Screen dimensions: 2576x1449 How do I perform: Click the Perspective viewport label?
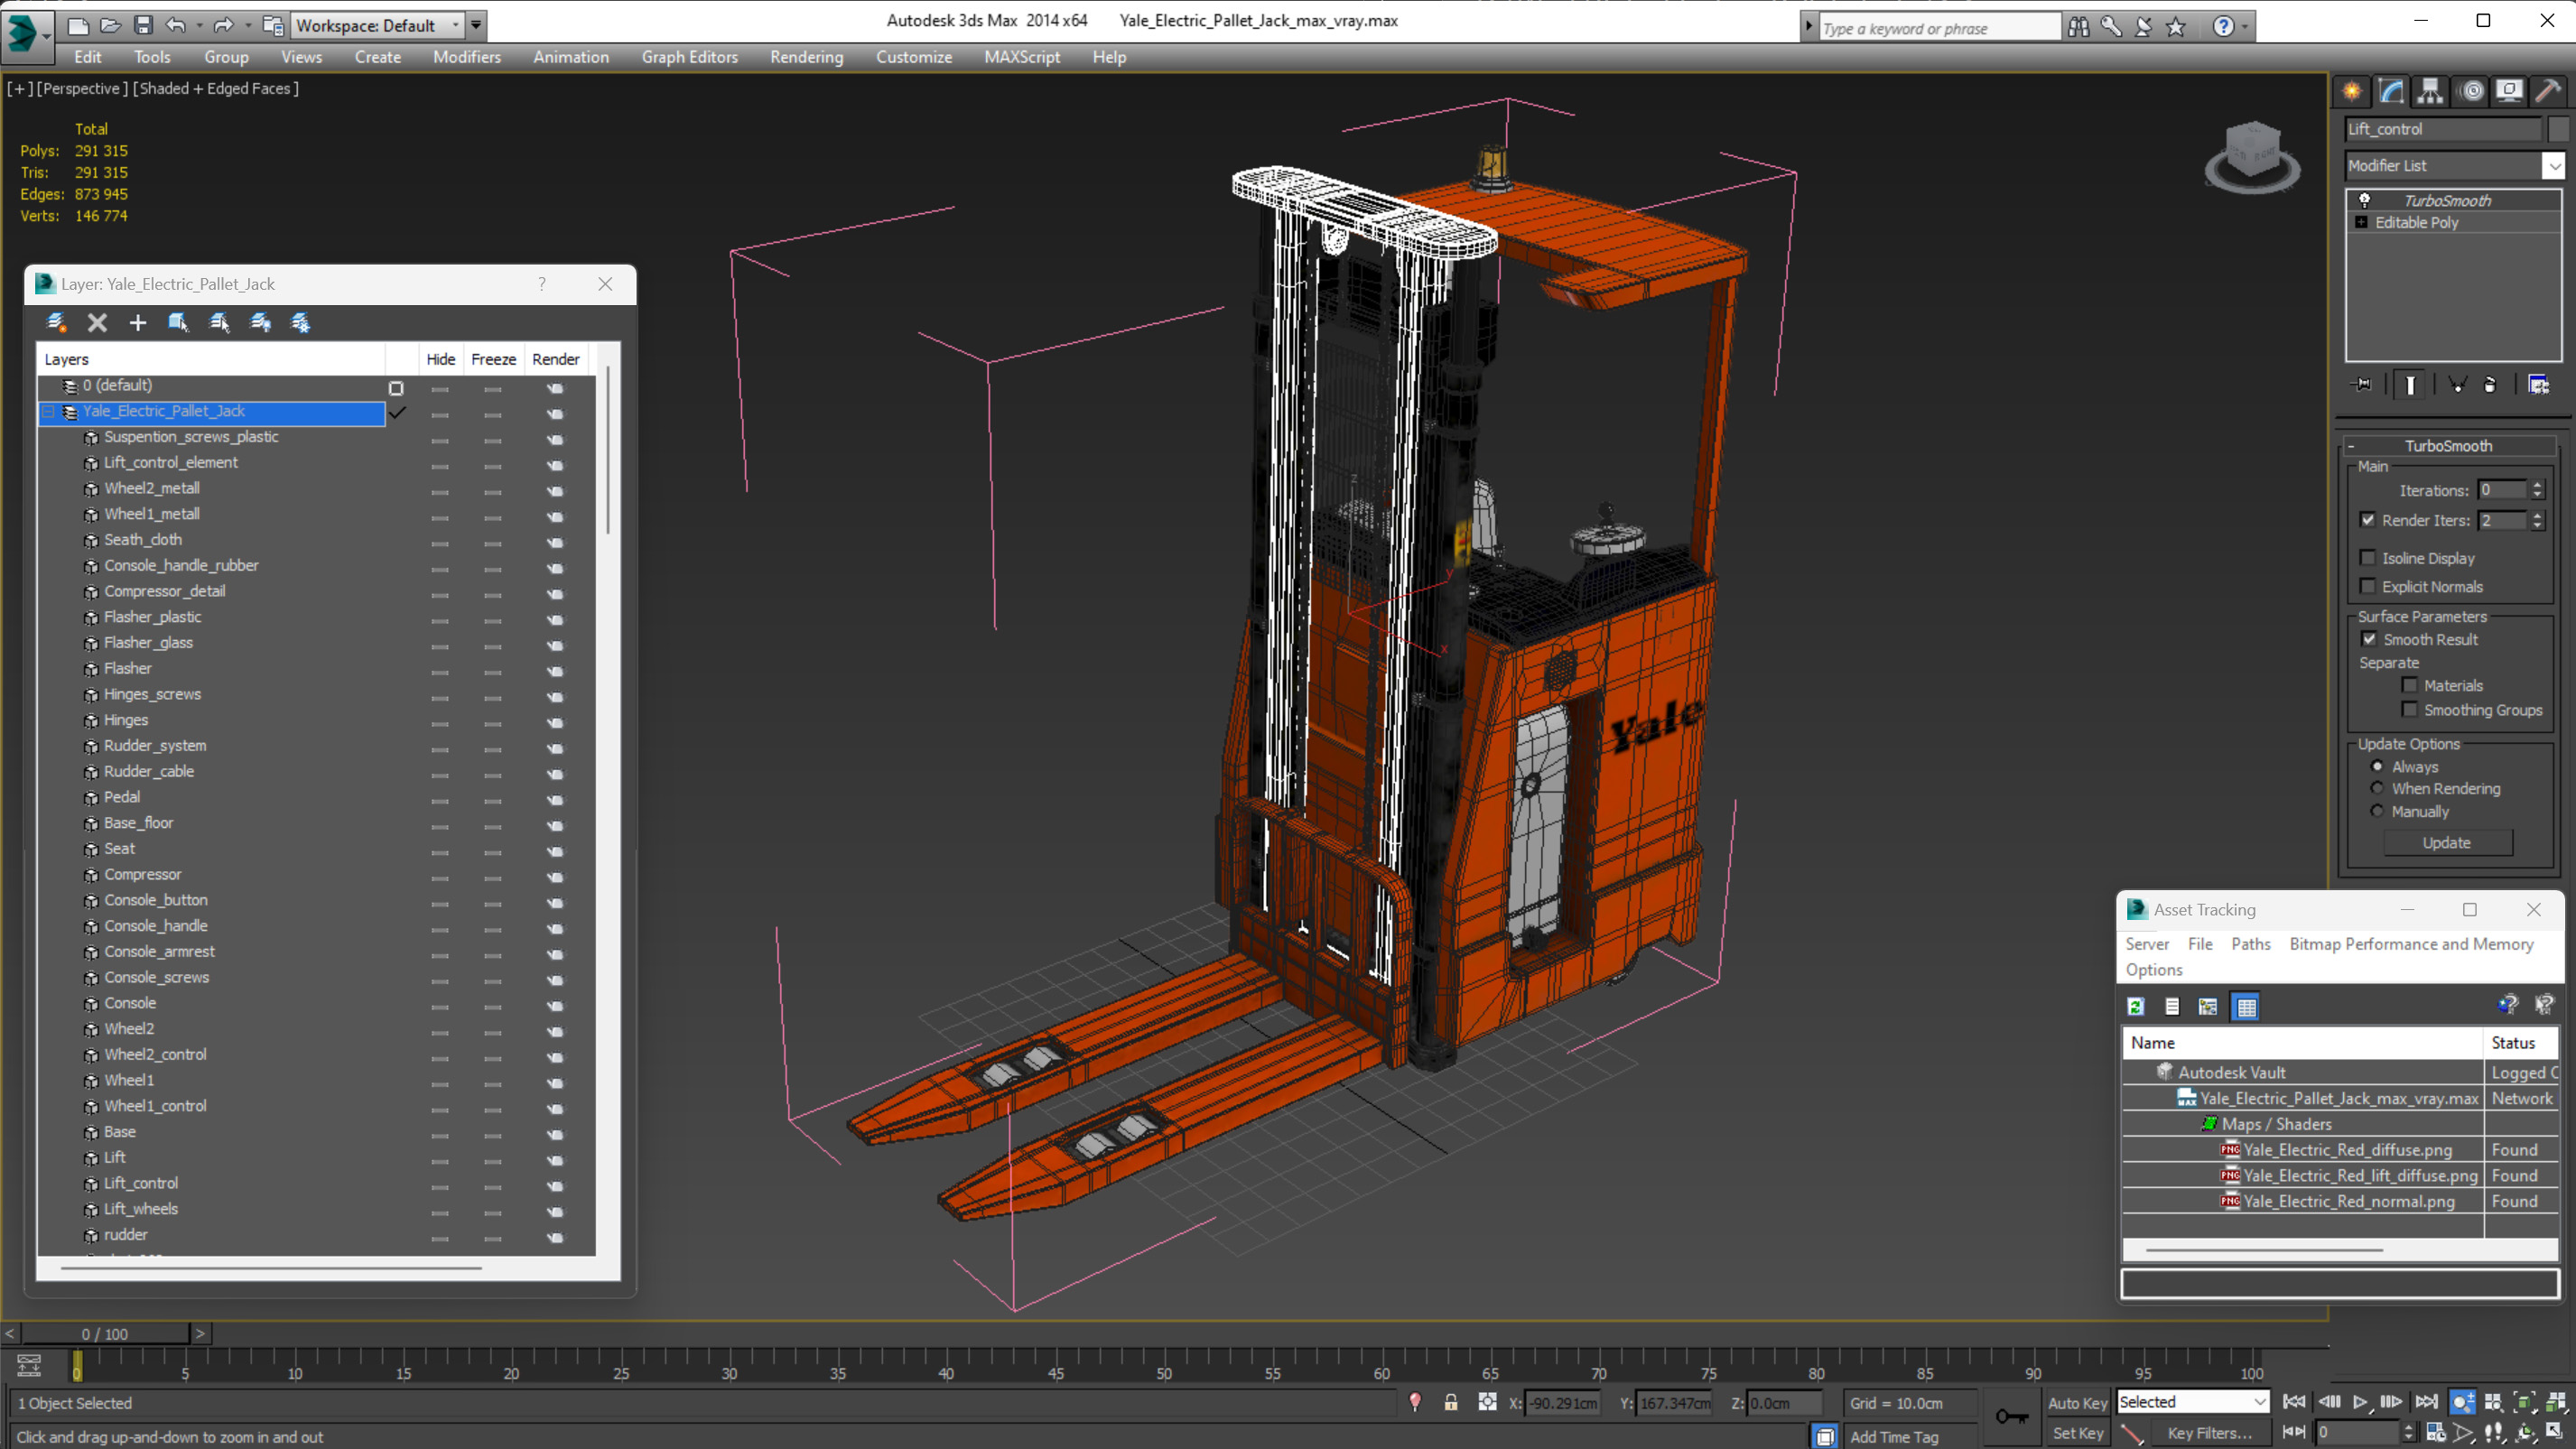point(82,88)
